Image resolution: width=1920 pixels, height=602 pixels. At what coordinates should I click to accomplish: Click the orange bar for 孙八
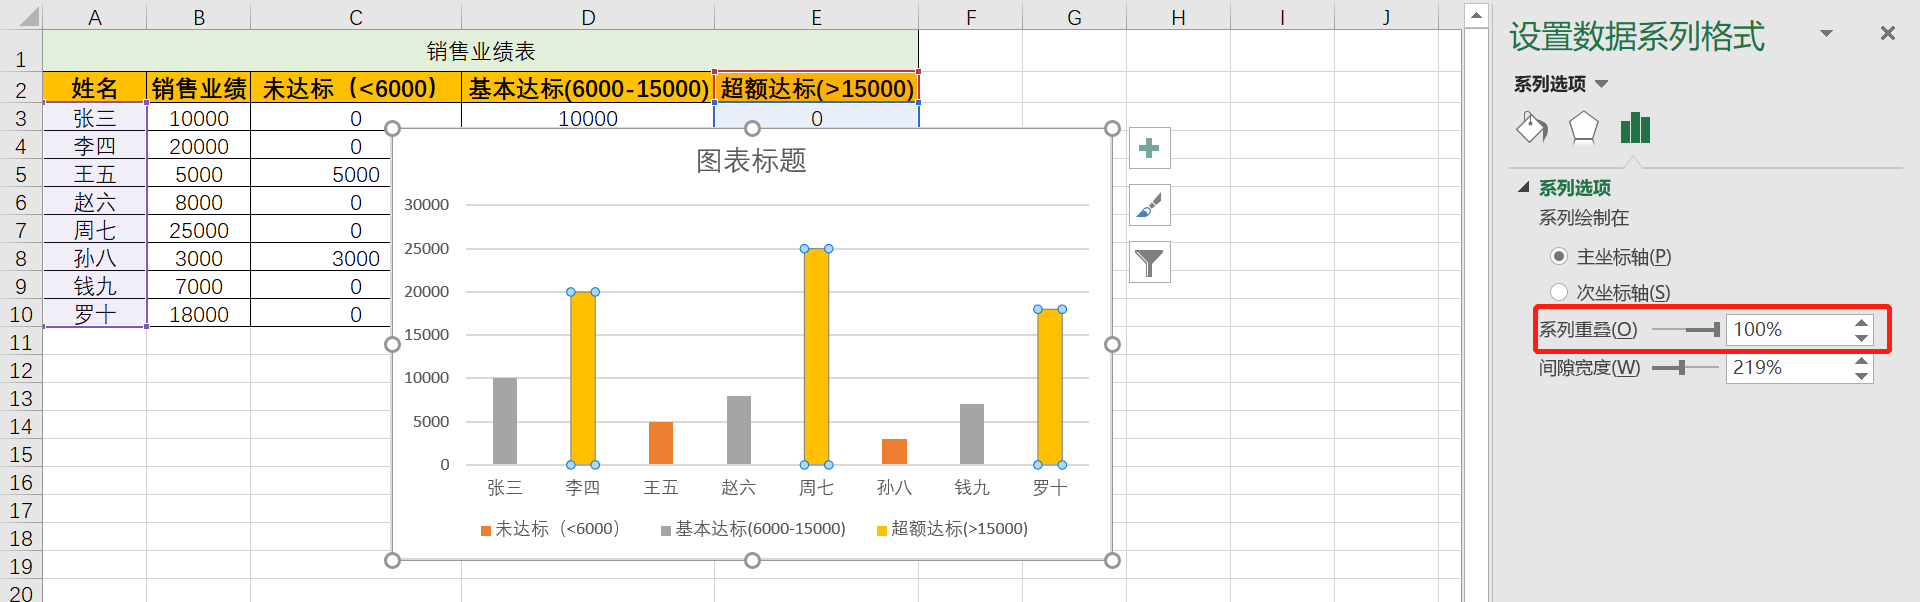pyautogui.click(x=894, y=452)
